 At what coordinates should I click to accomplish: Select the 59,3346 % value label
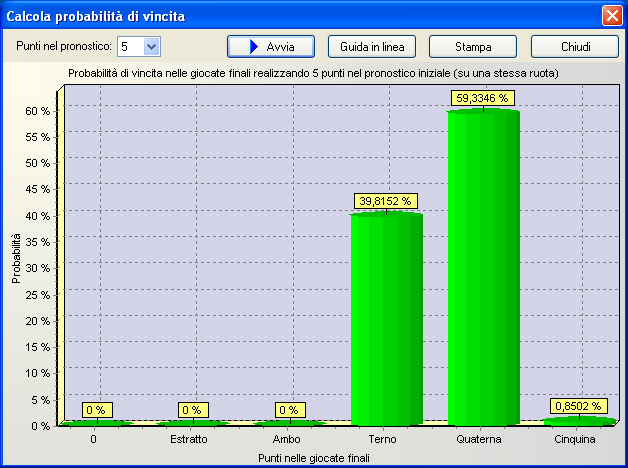click(x=483, y=98)
